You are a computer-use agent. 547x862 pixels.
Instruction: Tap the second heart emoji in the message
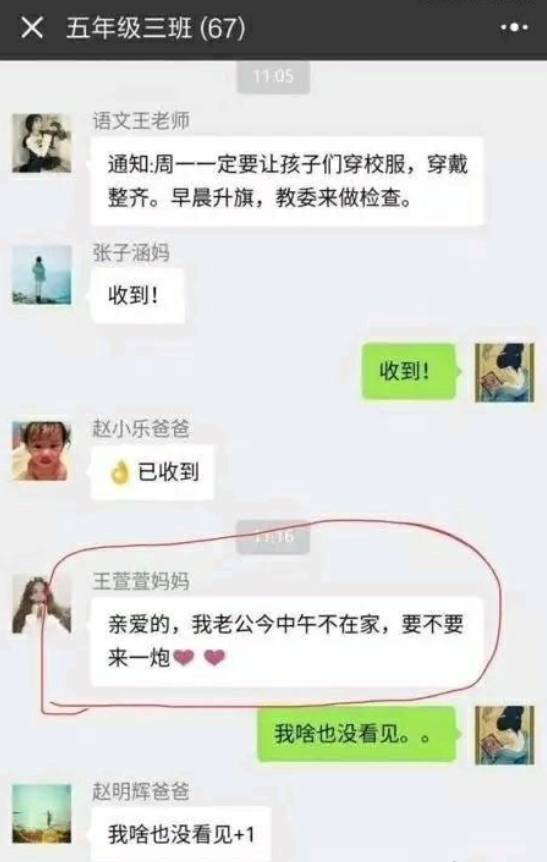(x=214, y=657)
